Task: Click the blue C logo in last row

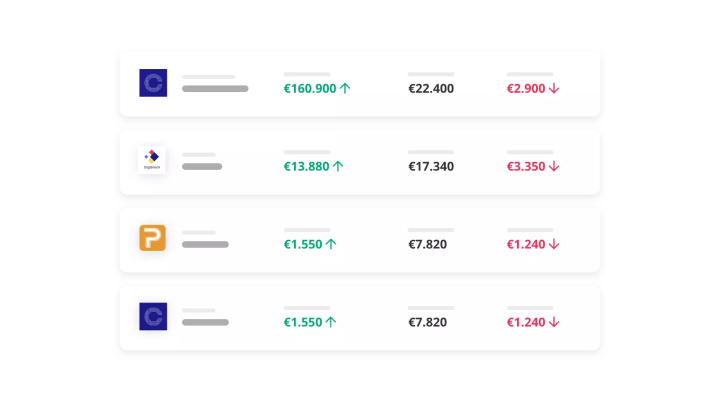Action: click(x=153, y=316)
